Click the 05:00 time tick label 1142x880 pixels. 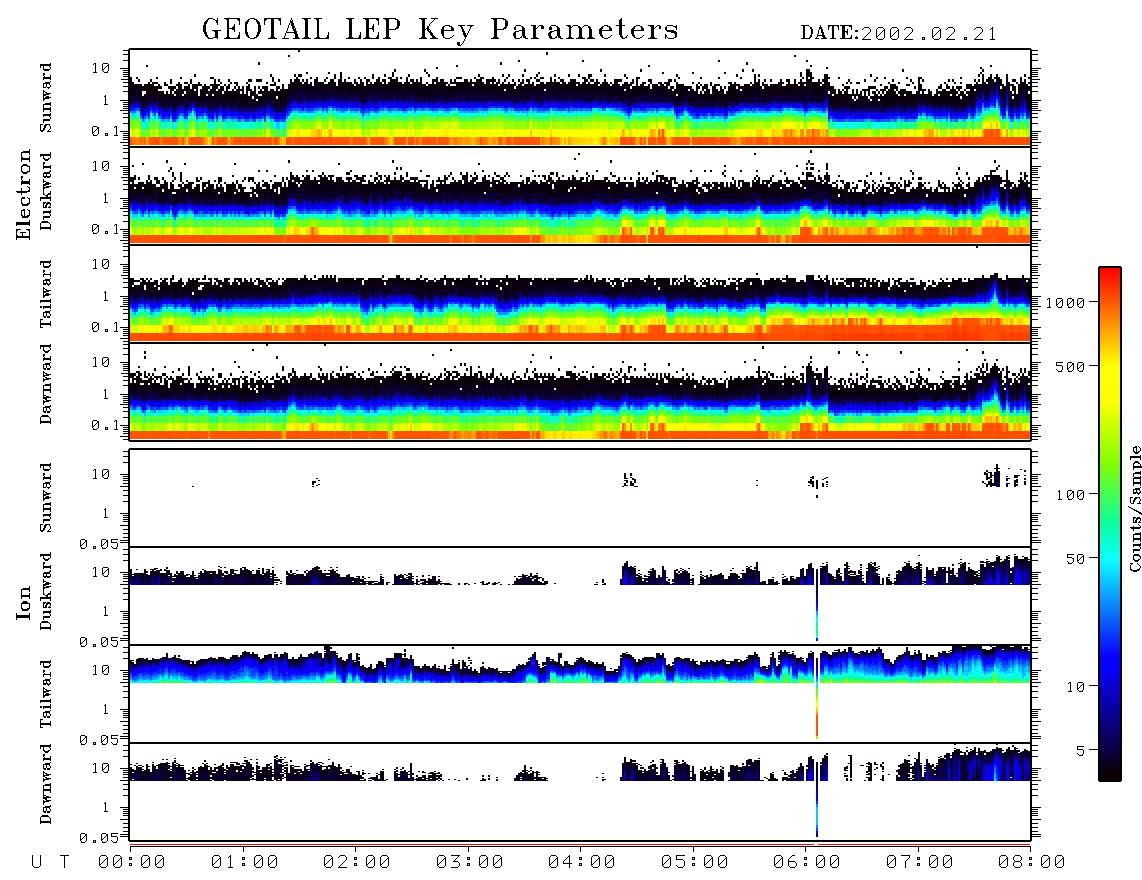pyautogui.click(x=695, y=863)
